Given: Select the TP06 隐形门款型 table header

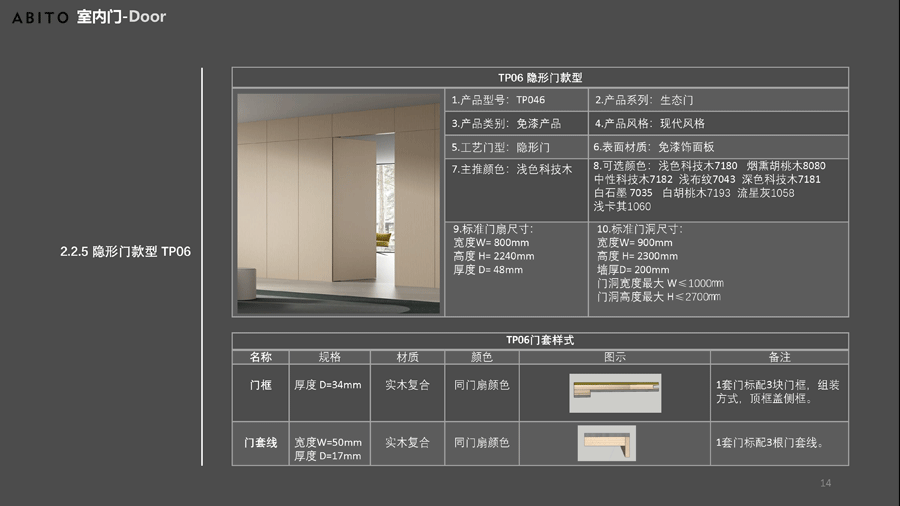Looking at the screenshot, I should pyautogui.click(x=540, y=78).
